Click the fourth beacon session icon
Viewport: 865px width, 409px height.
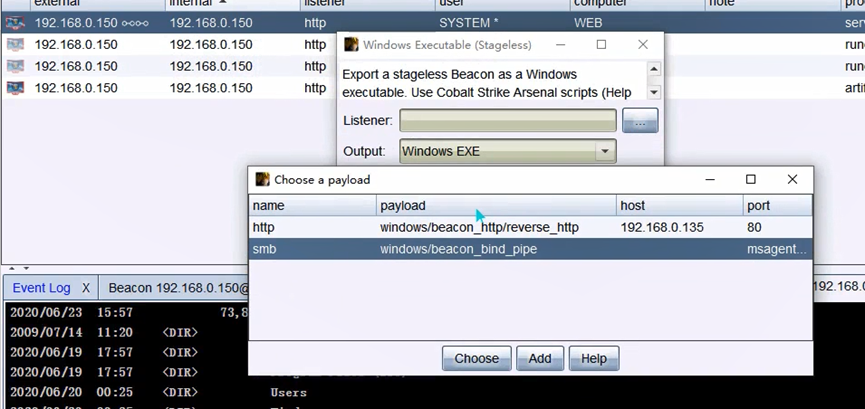[x=15, y=88]
